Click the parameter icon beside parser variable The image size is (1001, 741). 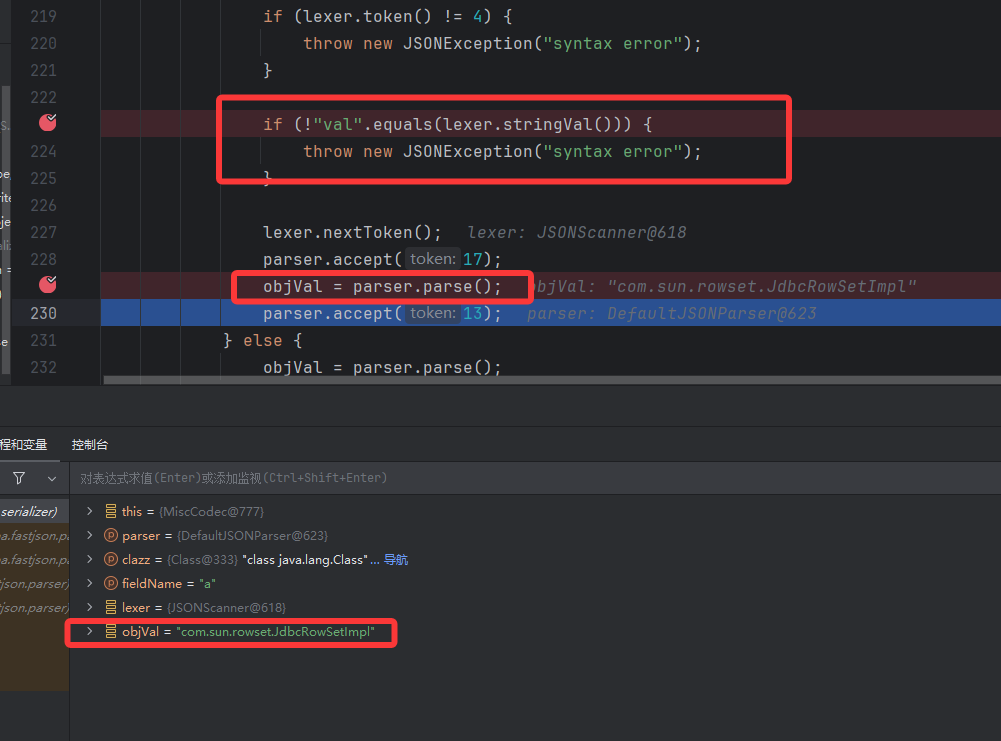pos(110,535)
